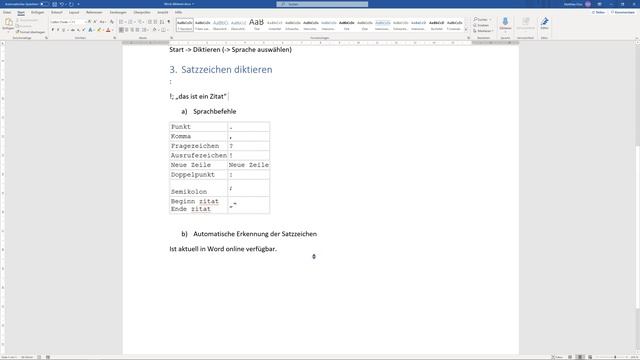Image resolution: width=640 pixels, height=360 pixels.
Task: Open Markieren select dropdown
Action: [484, 31]
